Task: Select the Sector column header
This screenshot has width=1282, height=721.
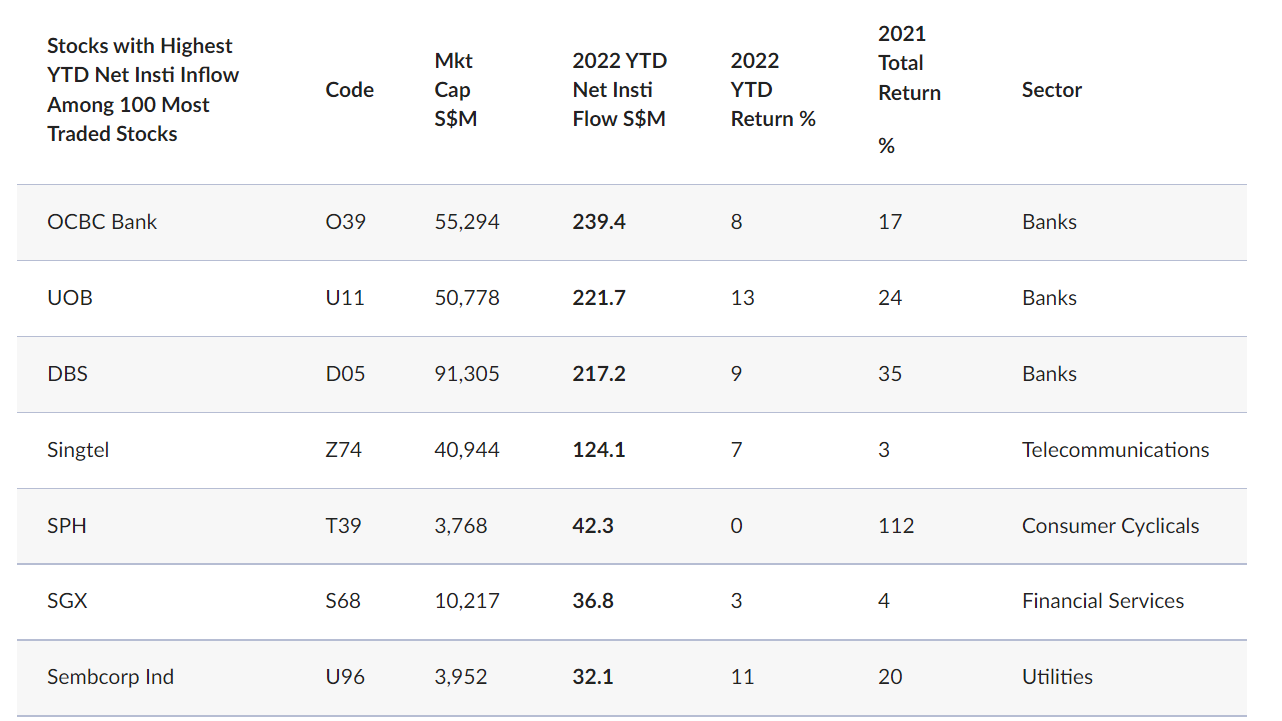Action: click(1052, 90)
